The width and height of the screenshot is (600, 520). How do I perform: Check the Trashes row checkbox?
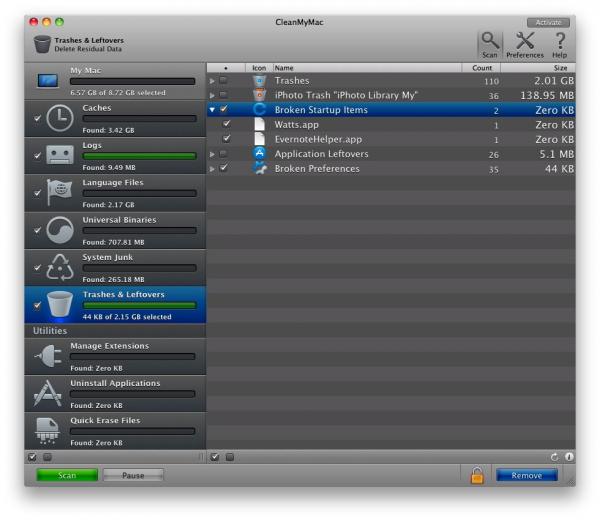(223, 80)
